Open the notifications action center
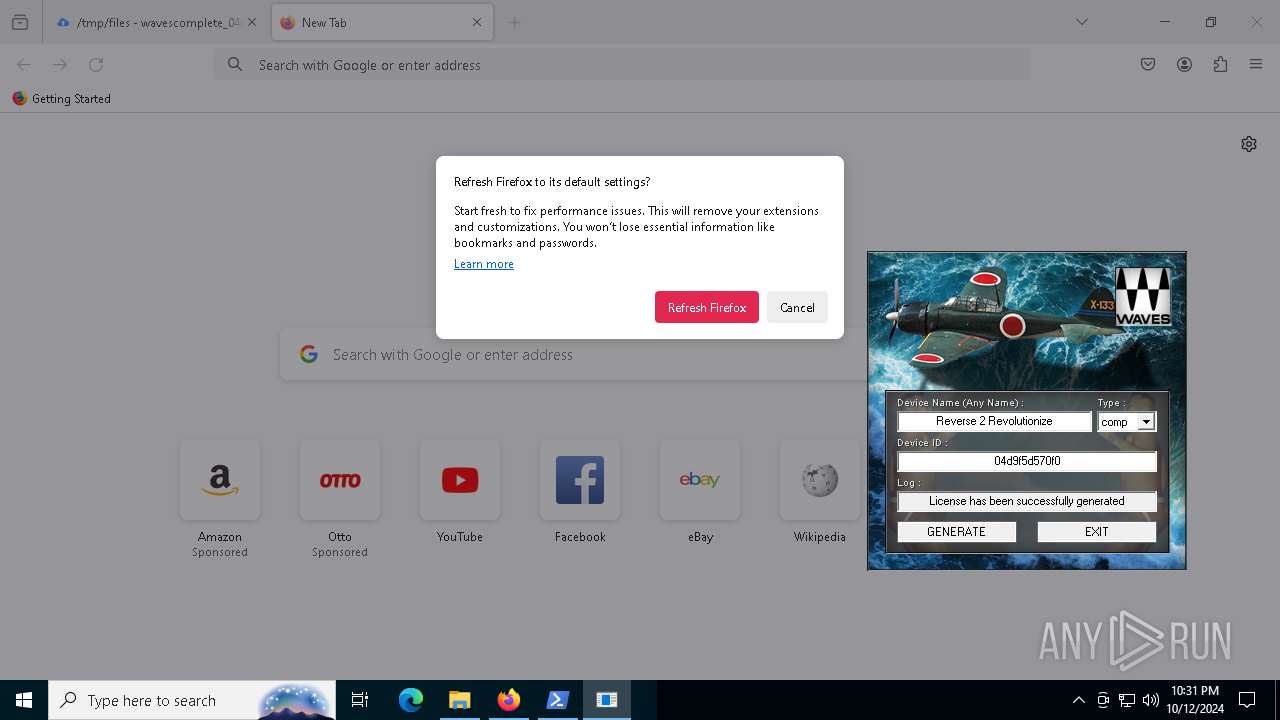This screenshot has width=1280, height=720. tap(1247, 700)
